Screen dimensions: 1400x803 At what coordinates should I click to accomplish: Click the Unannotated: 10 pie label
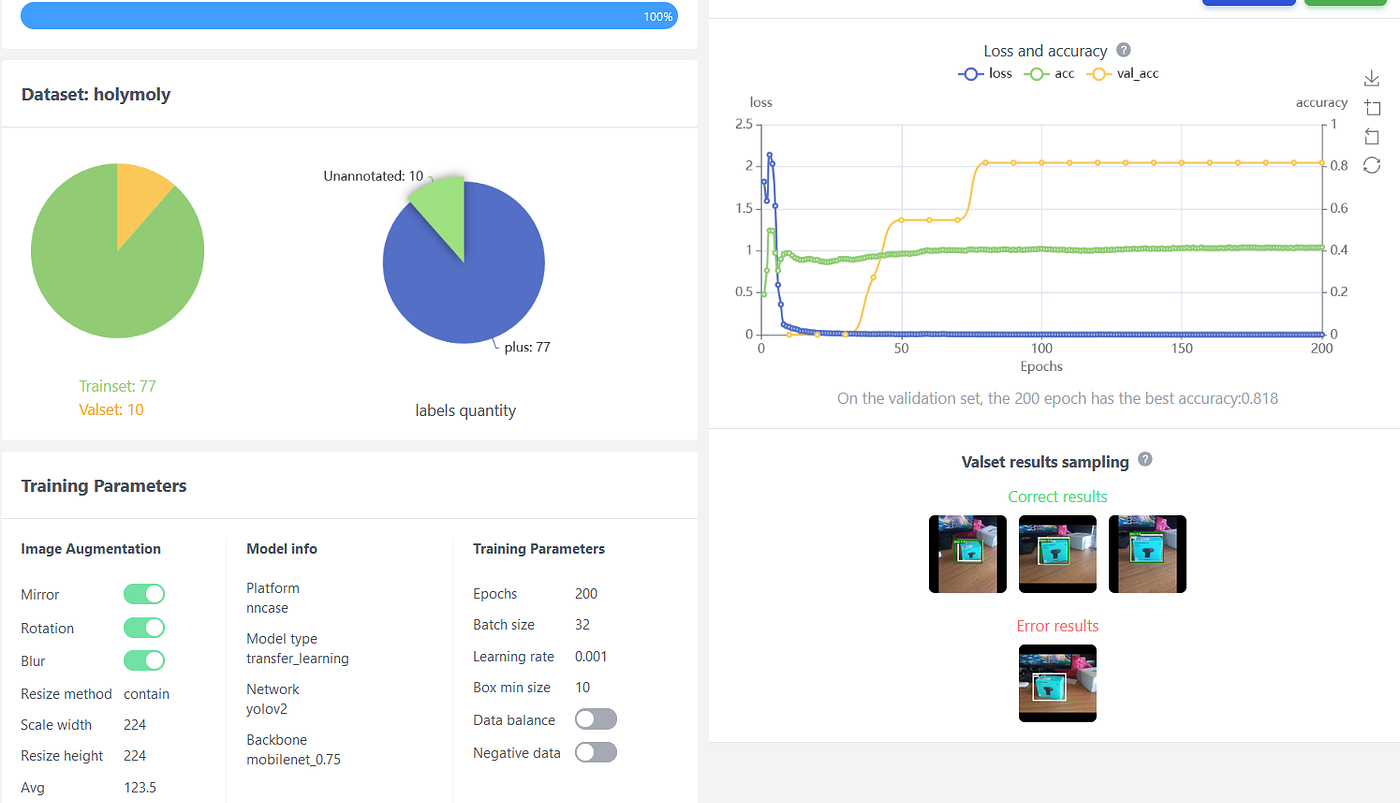click(x=373, y=176)
